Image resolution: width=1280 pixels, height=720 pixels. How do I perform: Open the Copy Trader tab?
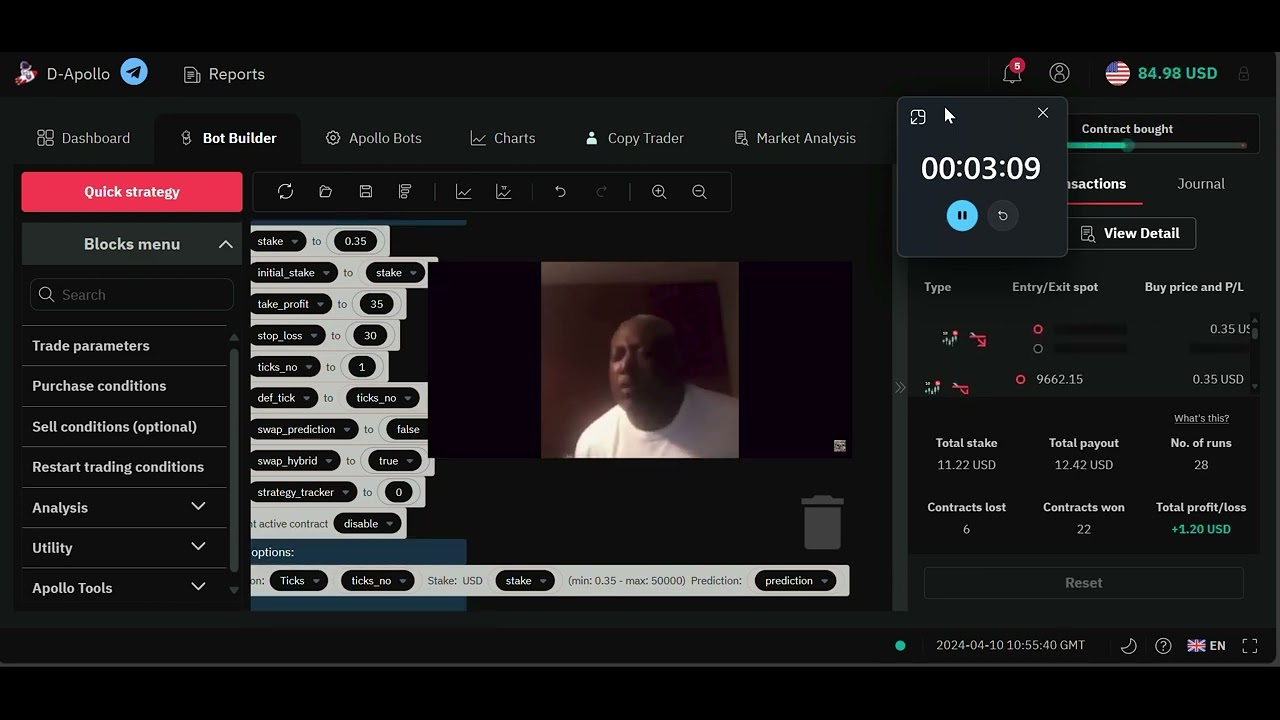634,138
